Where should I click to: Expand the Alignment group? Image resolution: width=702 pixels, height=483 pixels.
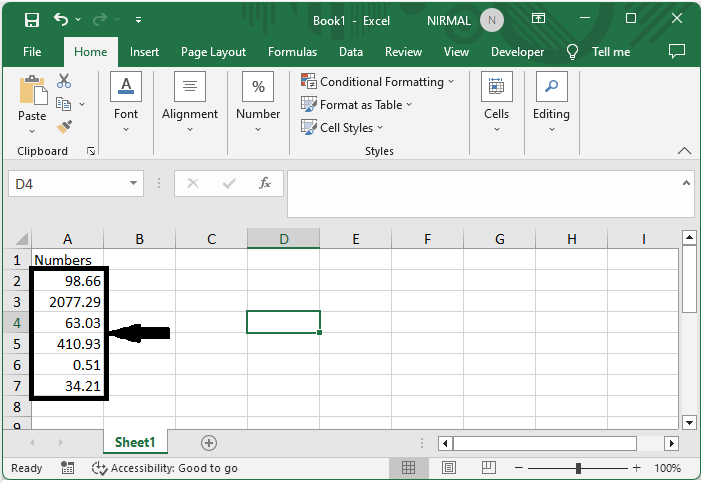coord(190,103)
